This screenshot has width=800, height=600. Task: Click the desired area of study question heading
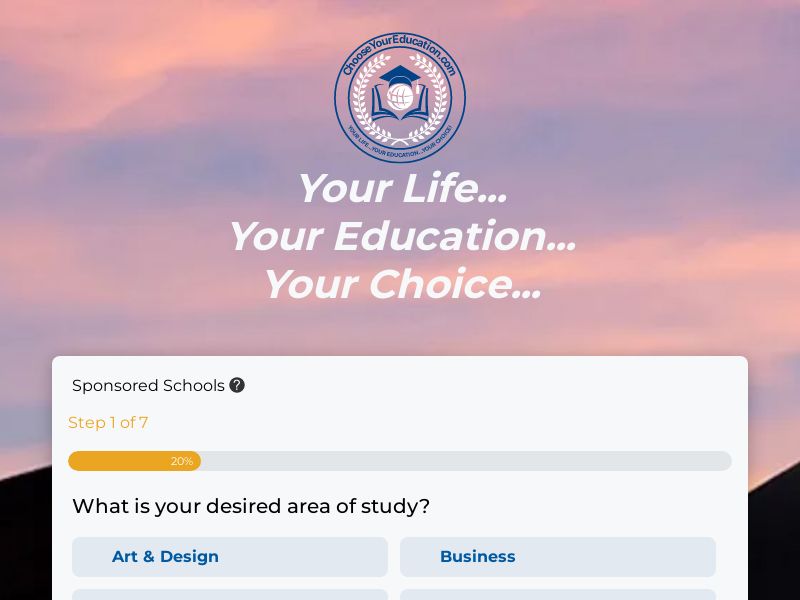pyautogui.click(x=251, y=507)
